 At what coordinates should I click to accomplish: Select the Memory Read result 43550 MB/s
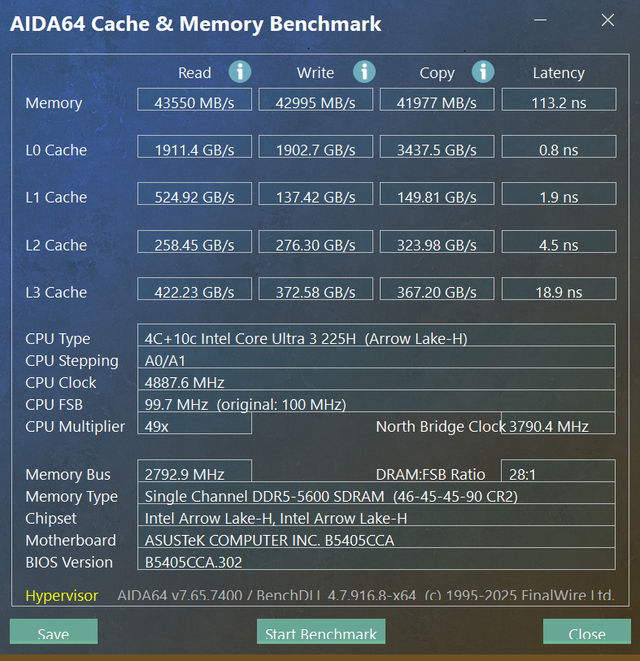(x=194, y=99)
